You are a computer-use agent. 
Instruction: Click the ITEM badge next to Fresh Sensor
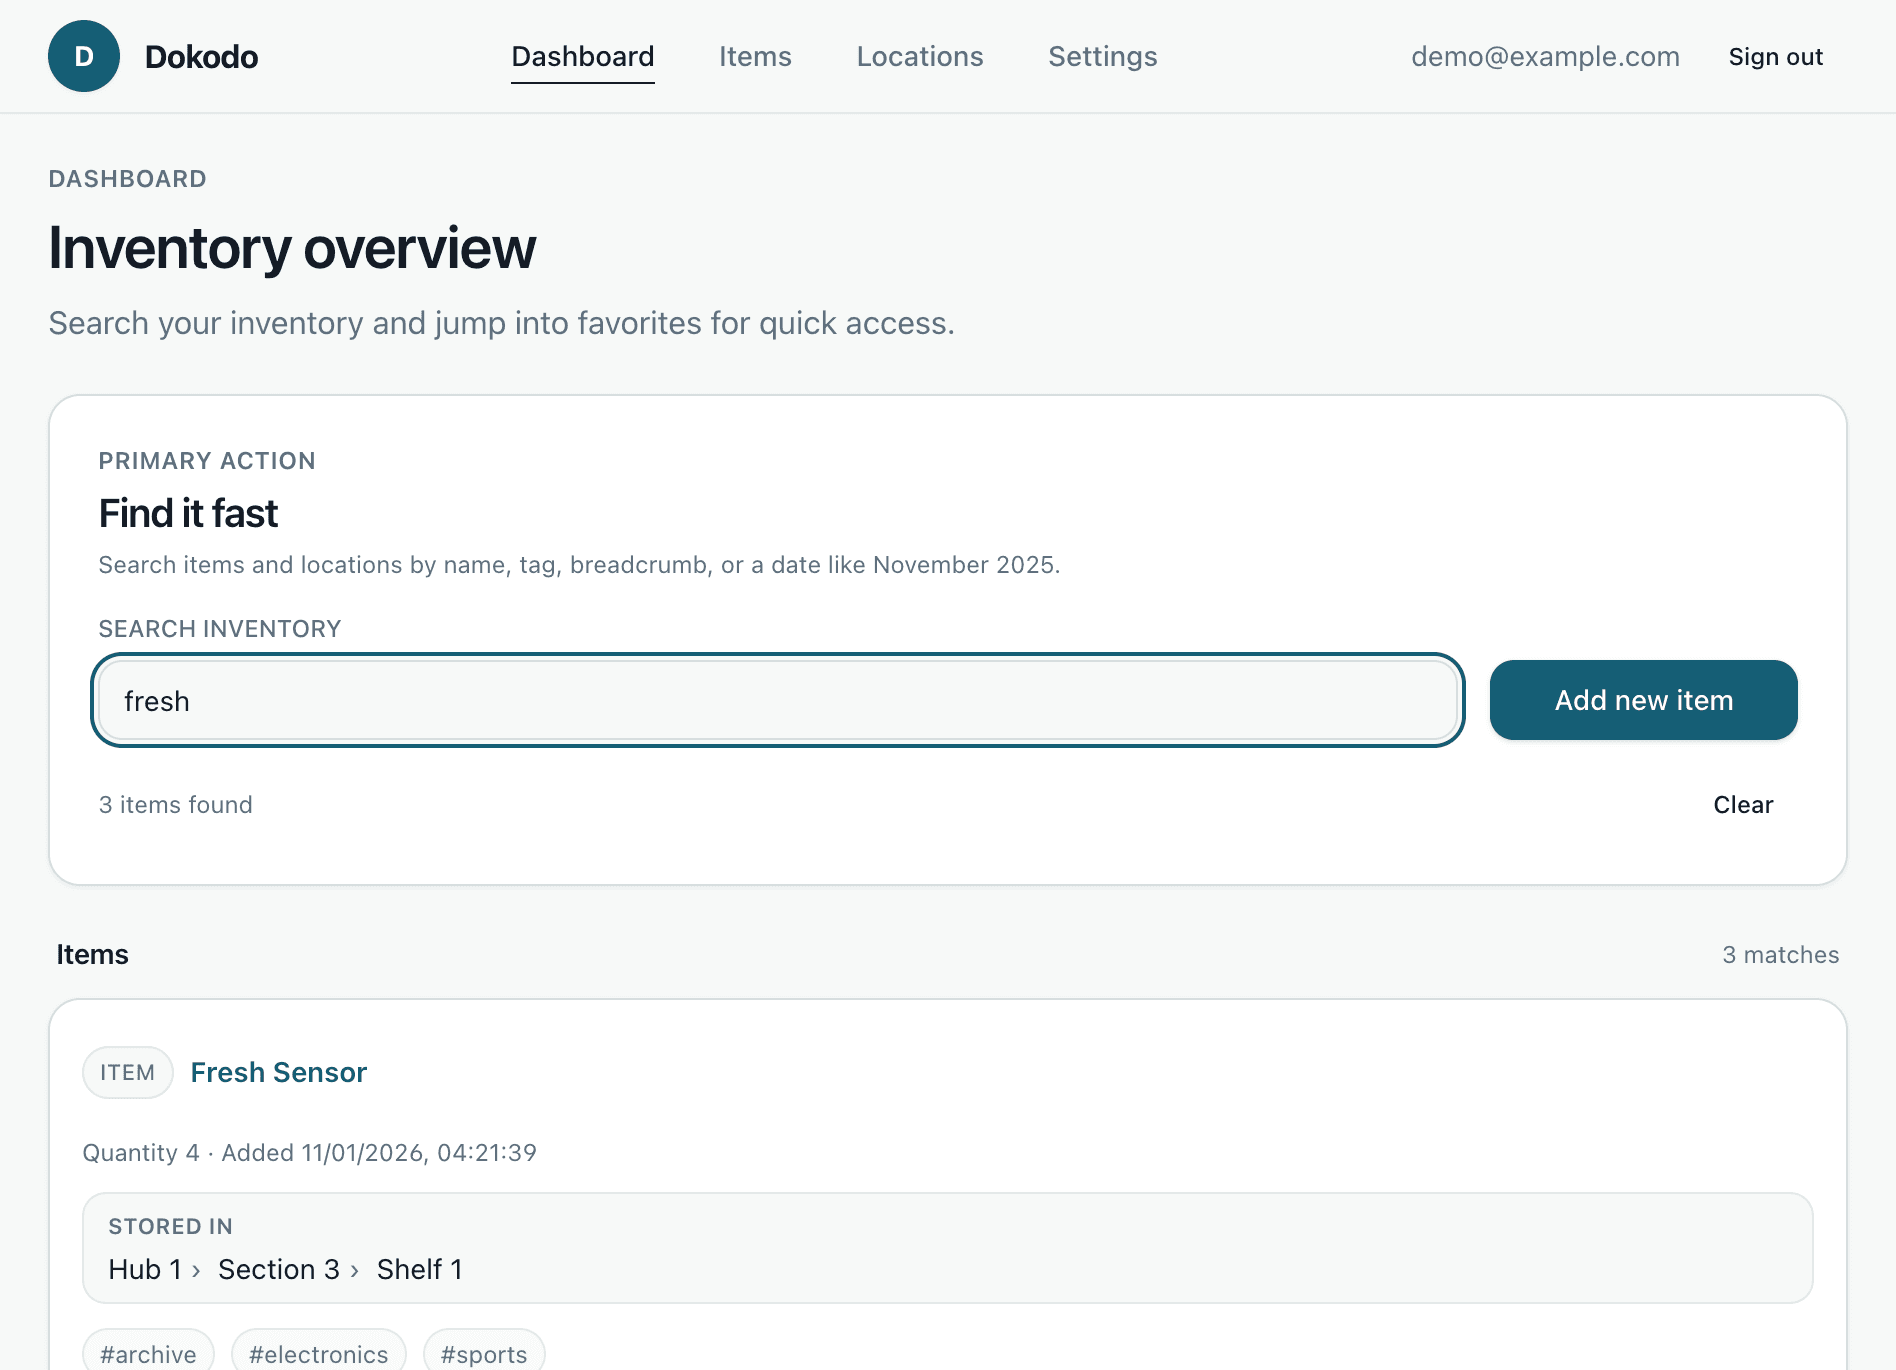click(x=127, y=1072)
